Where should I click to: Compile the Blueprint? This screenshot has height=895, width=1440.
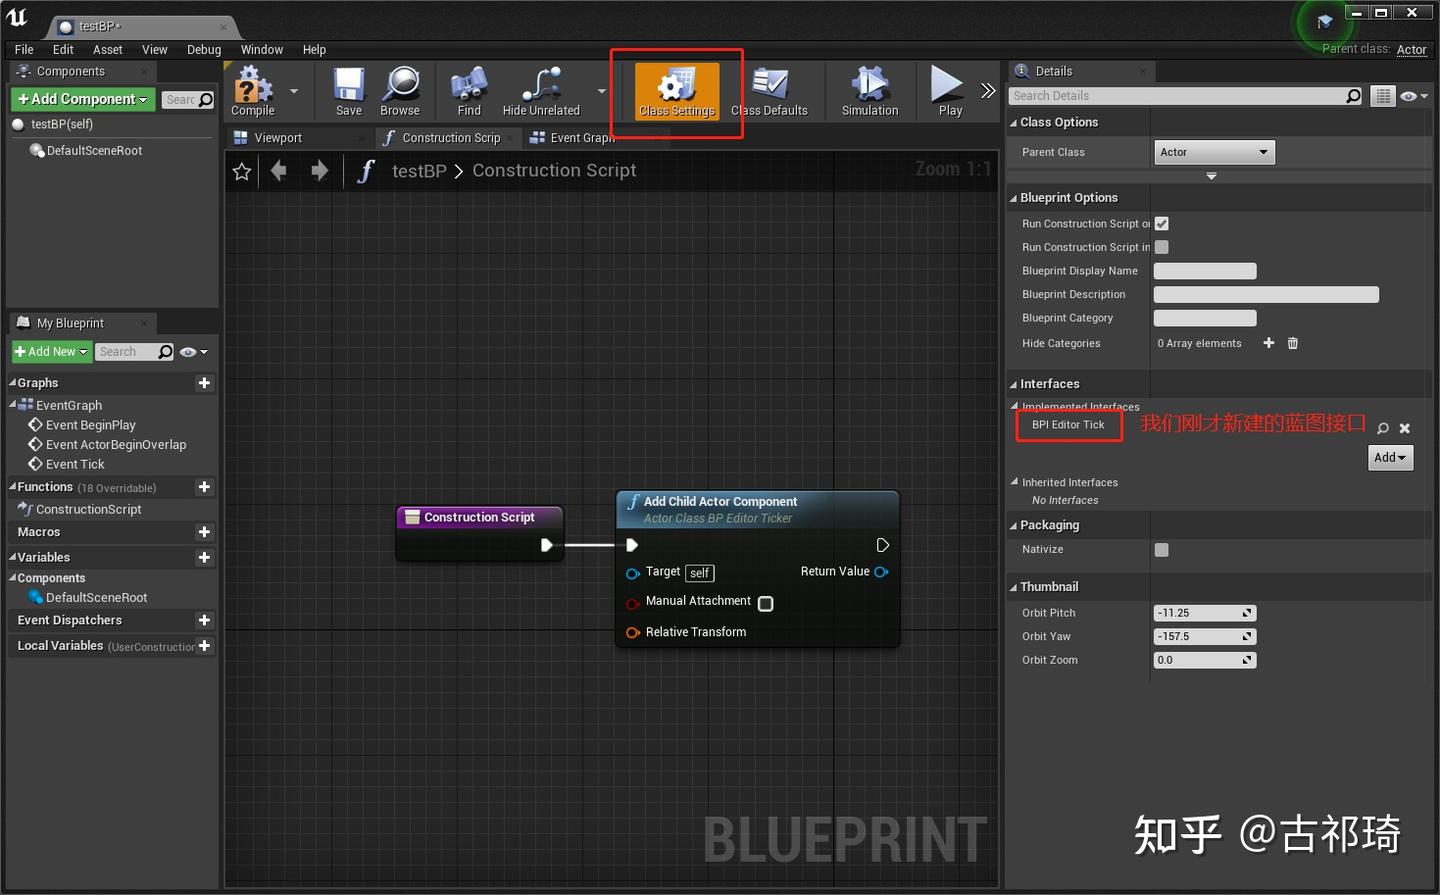(x=251, y=90)
